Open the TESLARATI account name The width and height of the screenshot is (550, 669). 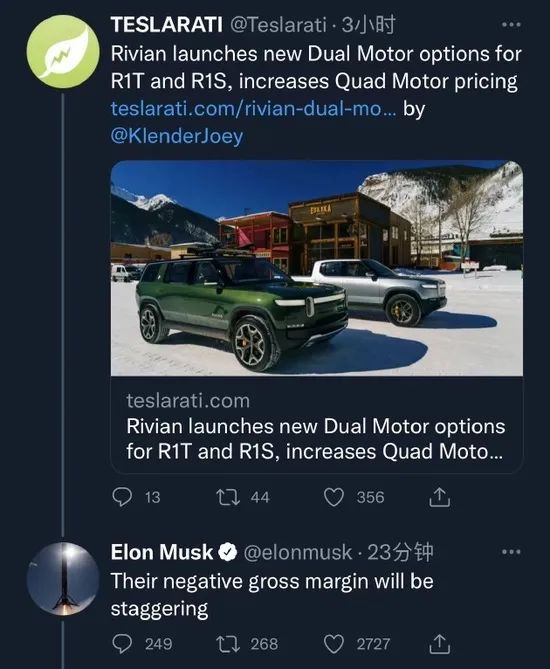pyautogui.click(x=166, y=25)
